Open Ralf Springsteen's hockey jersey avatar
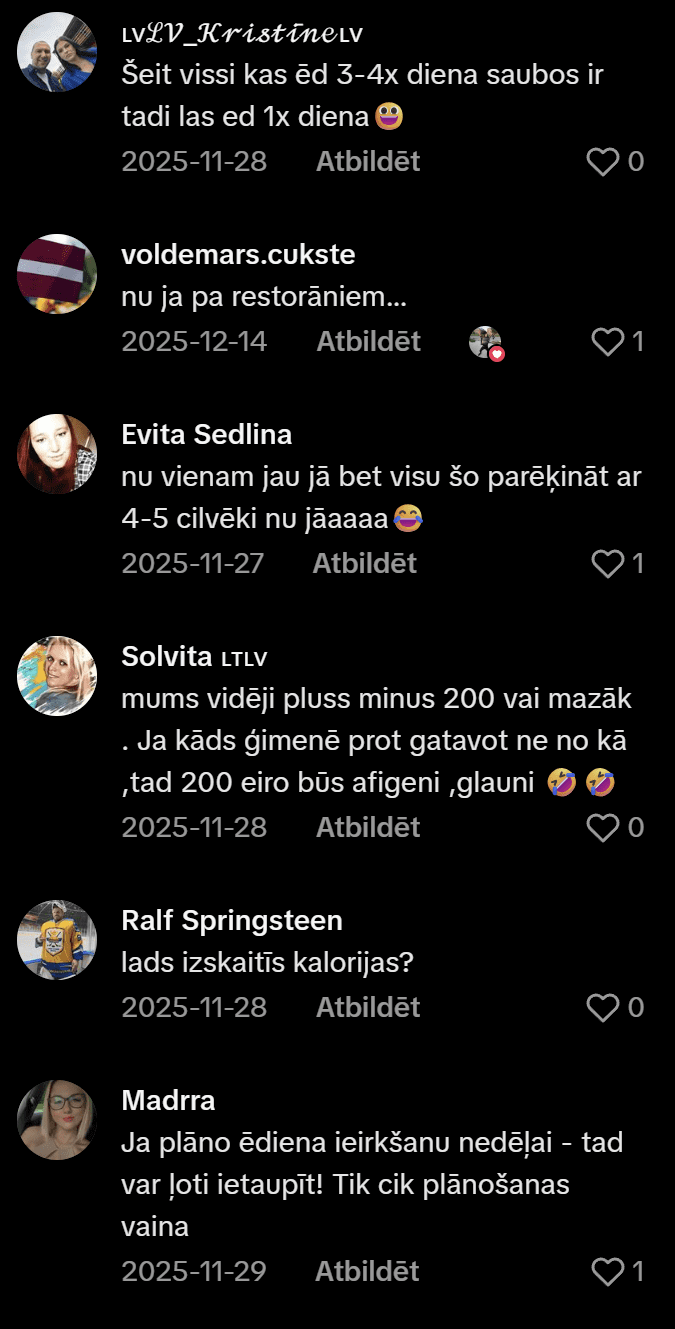Image resolution: width=675 pixels, height=1329 pixels. [x=58, y=939]
